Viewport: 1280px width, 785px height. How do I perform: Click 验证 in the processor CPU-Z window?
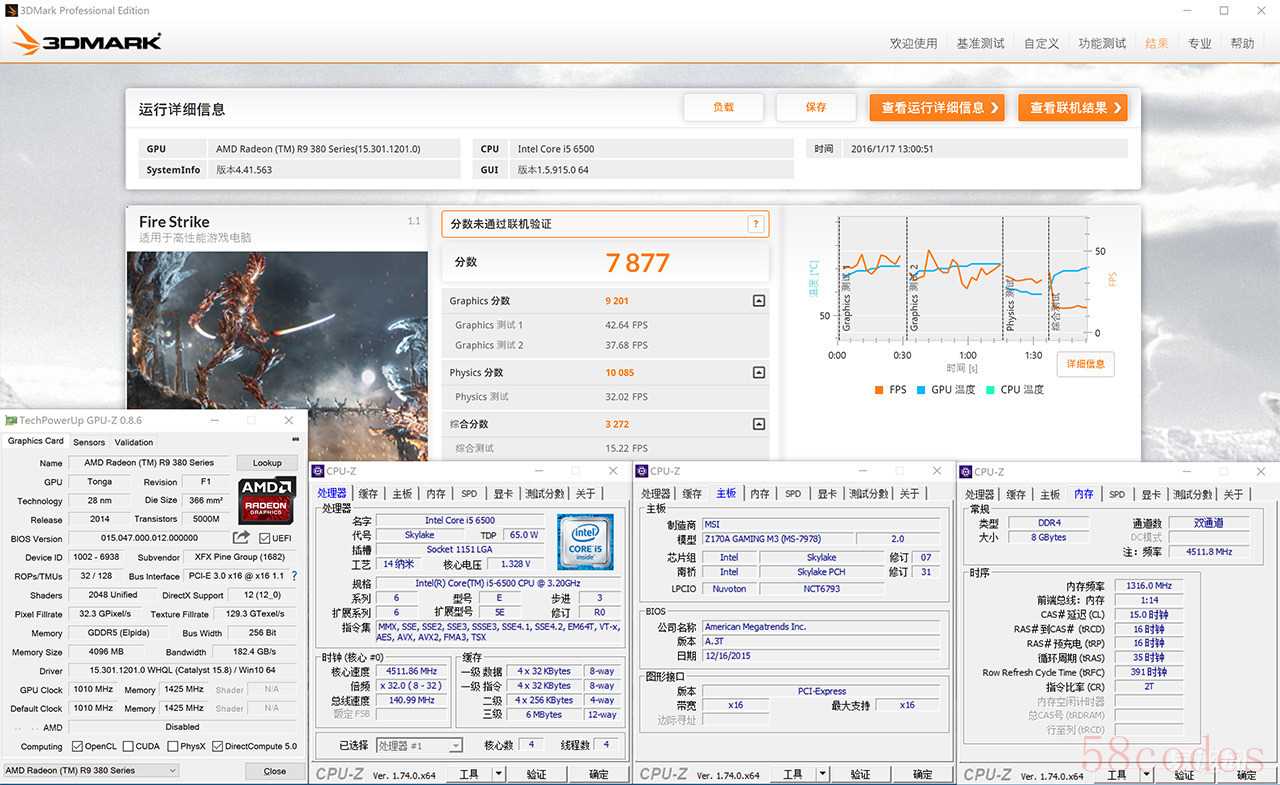click(x=537, y=774)
